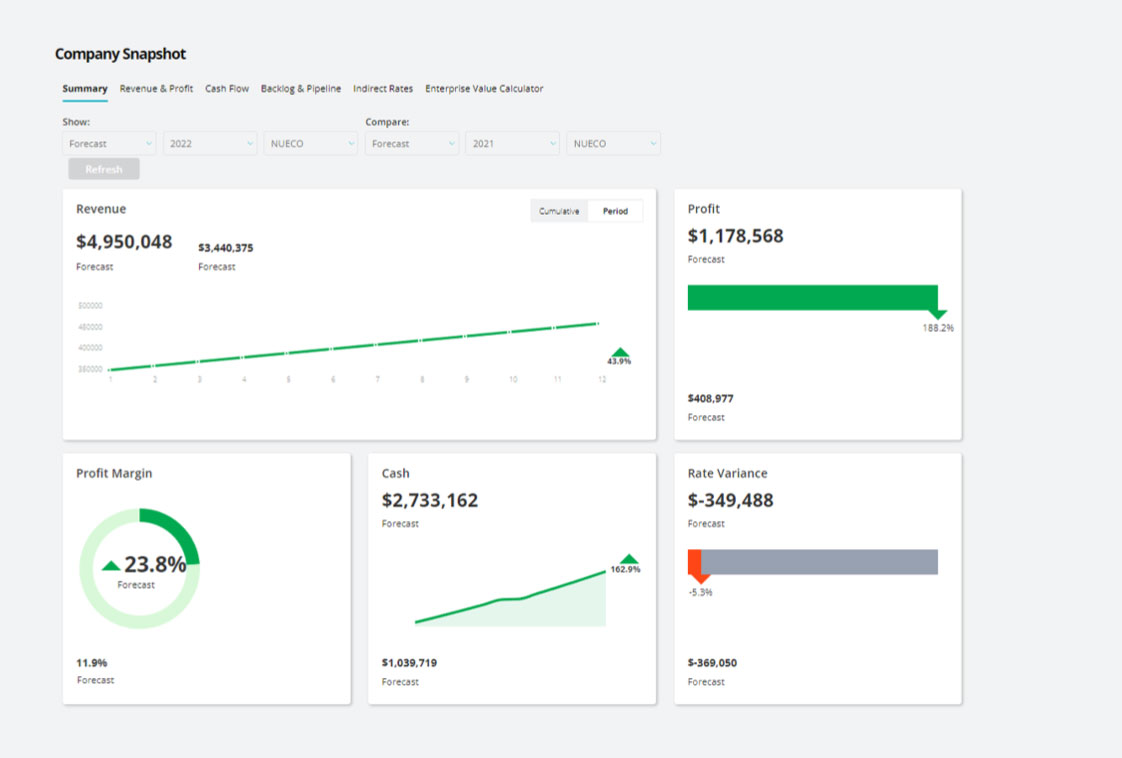Click the green triangle beside 23.8% profit margin
Screen dimensions: 1122x758
click(x=111, y=566)
